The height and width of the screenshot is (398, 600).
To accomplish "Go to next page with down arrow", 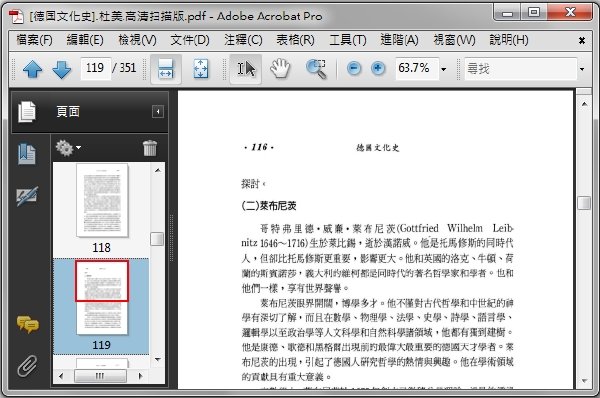I will 62,69.
